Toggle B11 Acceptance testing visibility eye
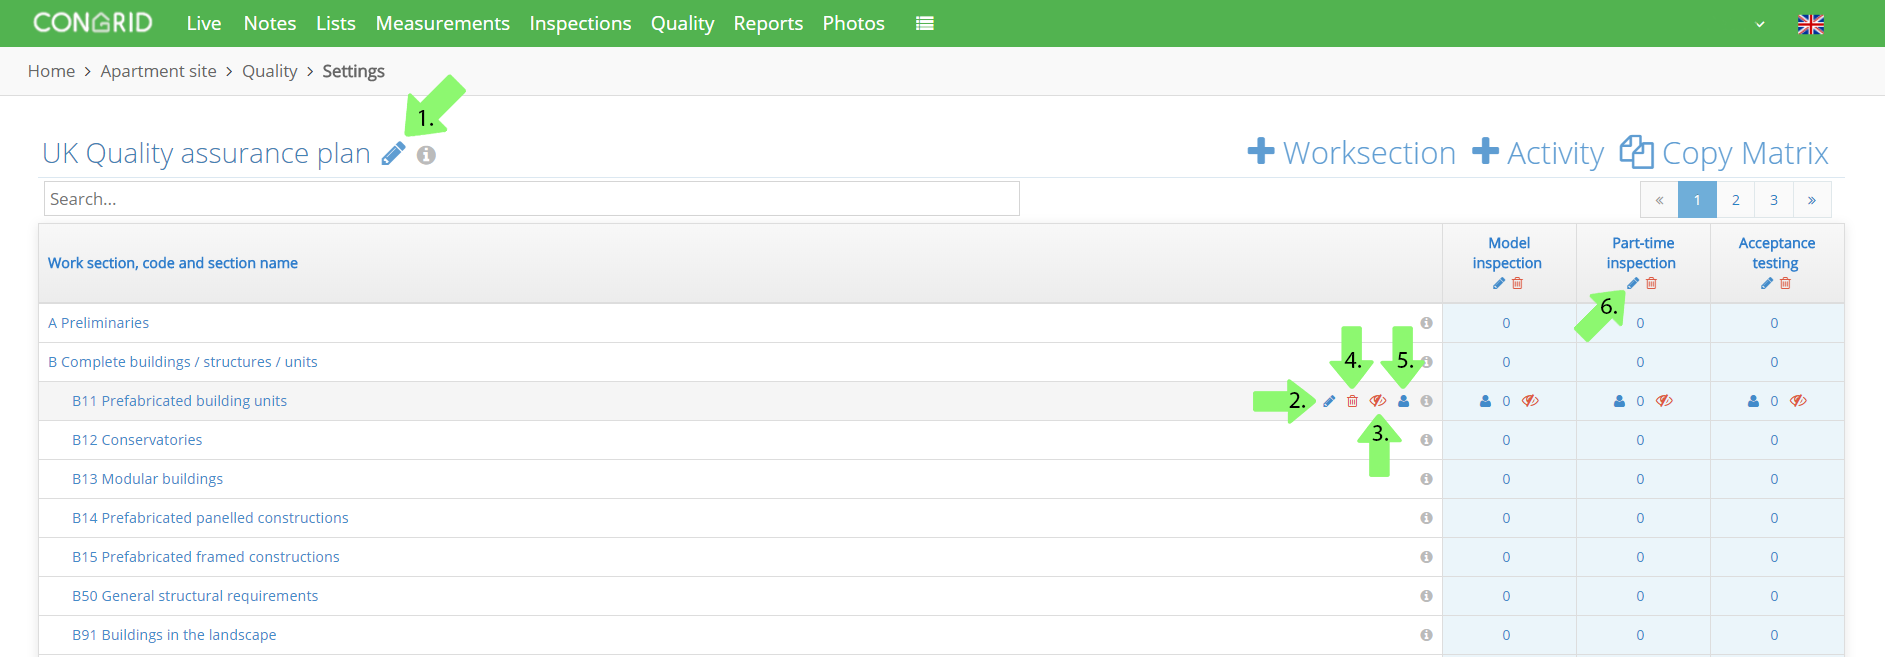 click(1798, 401)
